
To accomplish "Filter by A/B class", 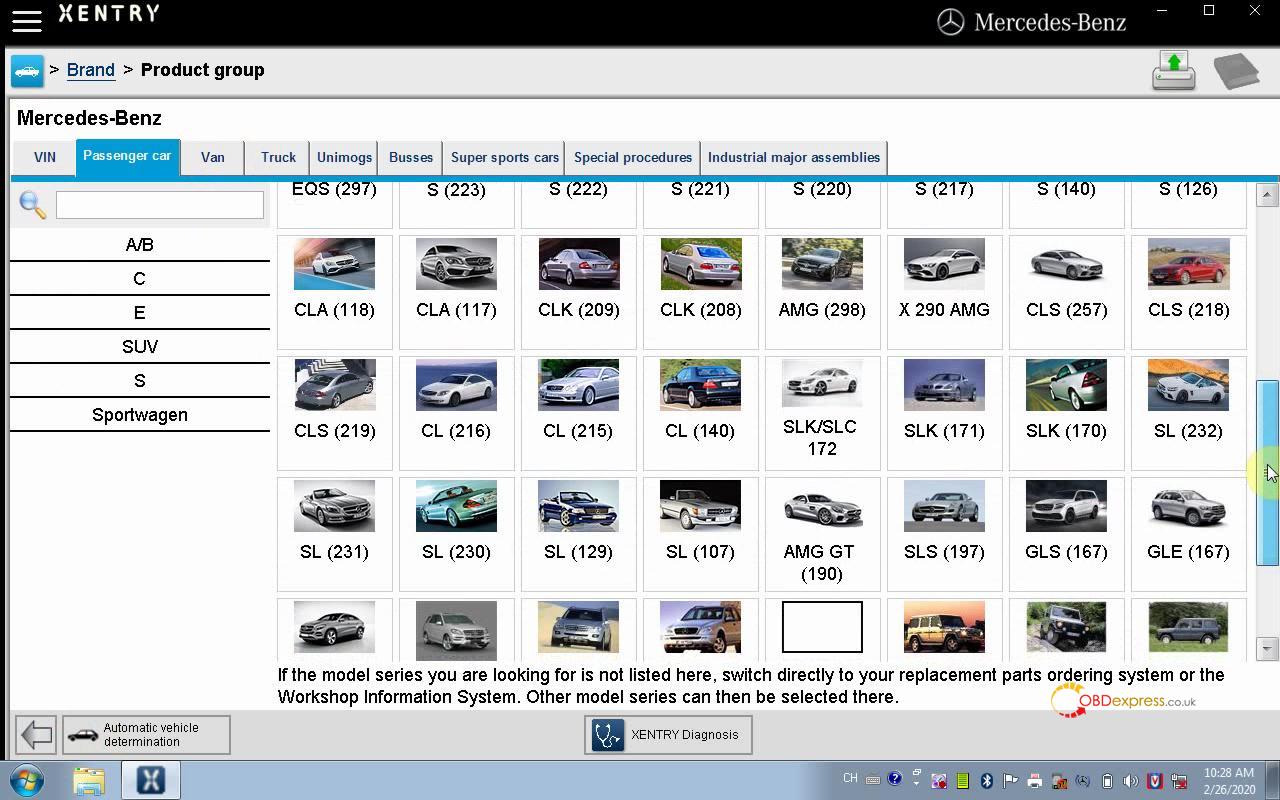I will coord(140,245).
